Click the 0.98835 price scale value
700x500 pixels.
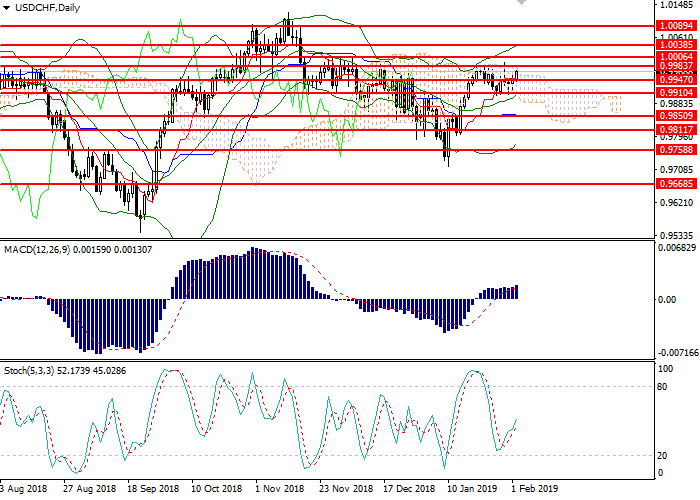pos(676,104)
